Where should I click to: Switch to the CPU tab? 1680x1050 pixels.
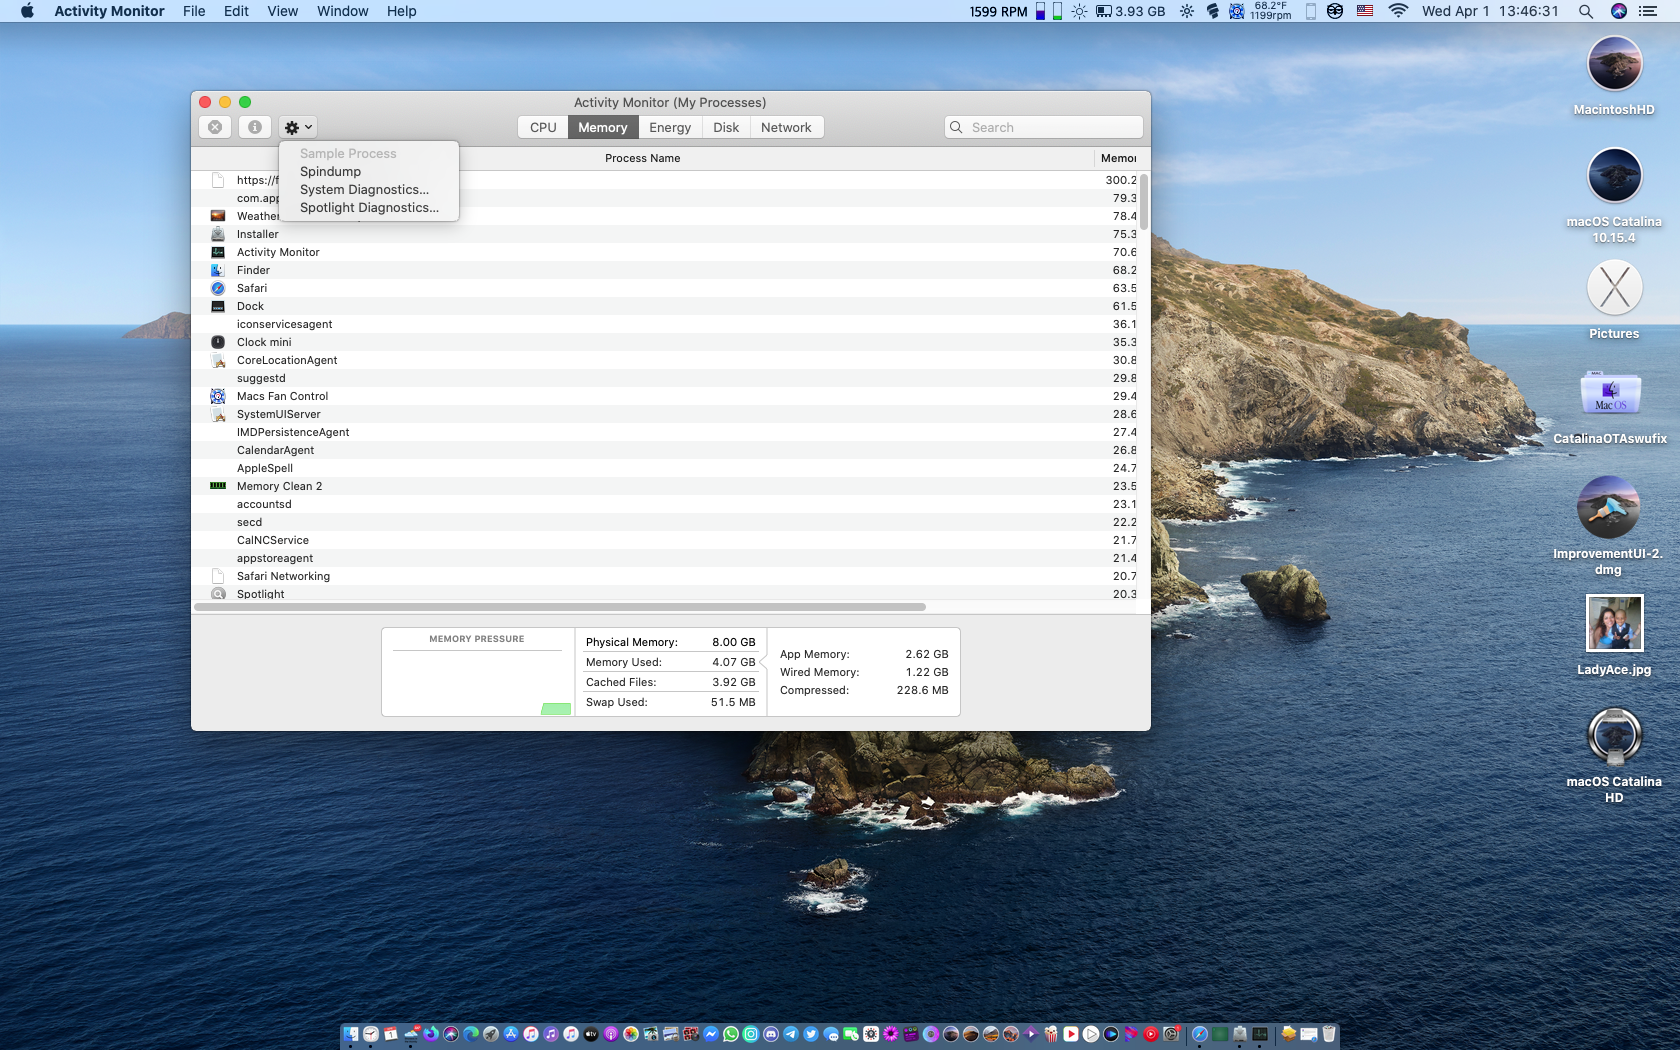click(x=543, y=127)
